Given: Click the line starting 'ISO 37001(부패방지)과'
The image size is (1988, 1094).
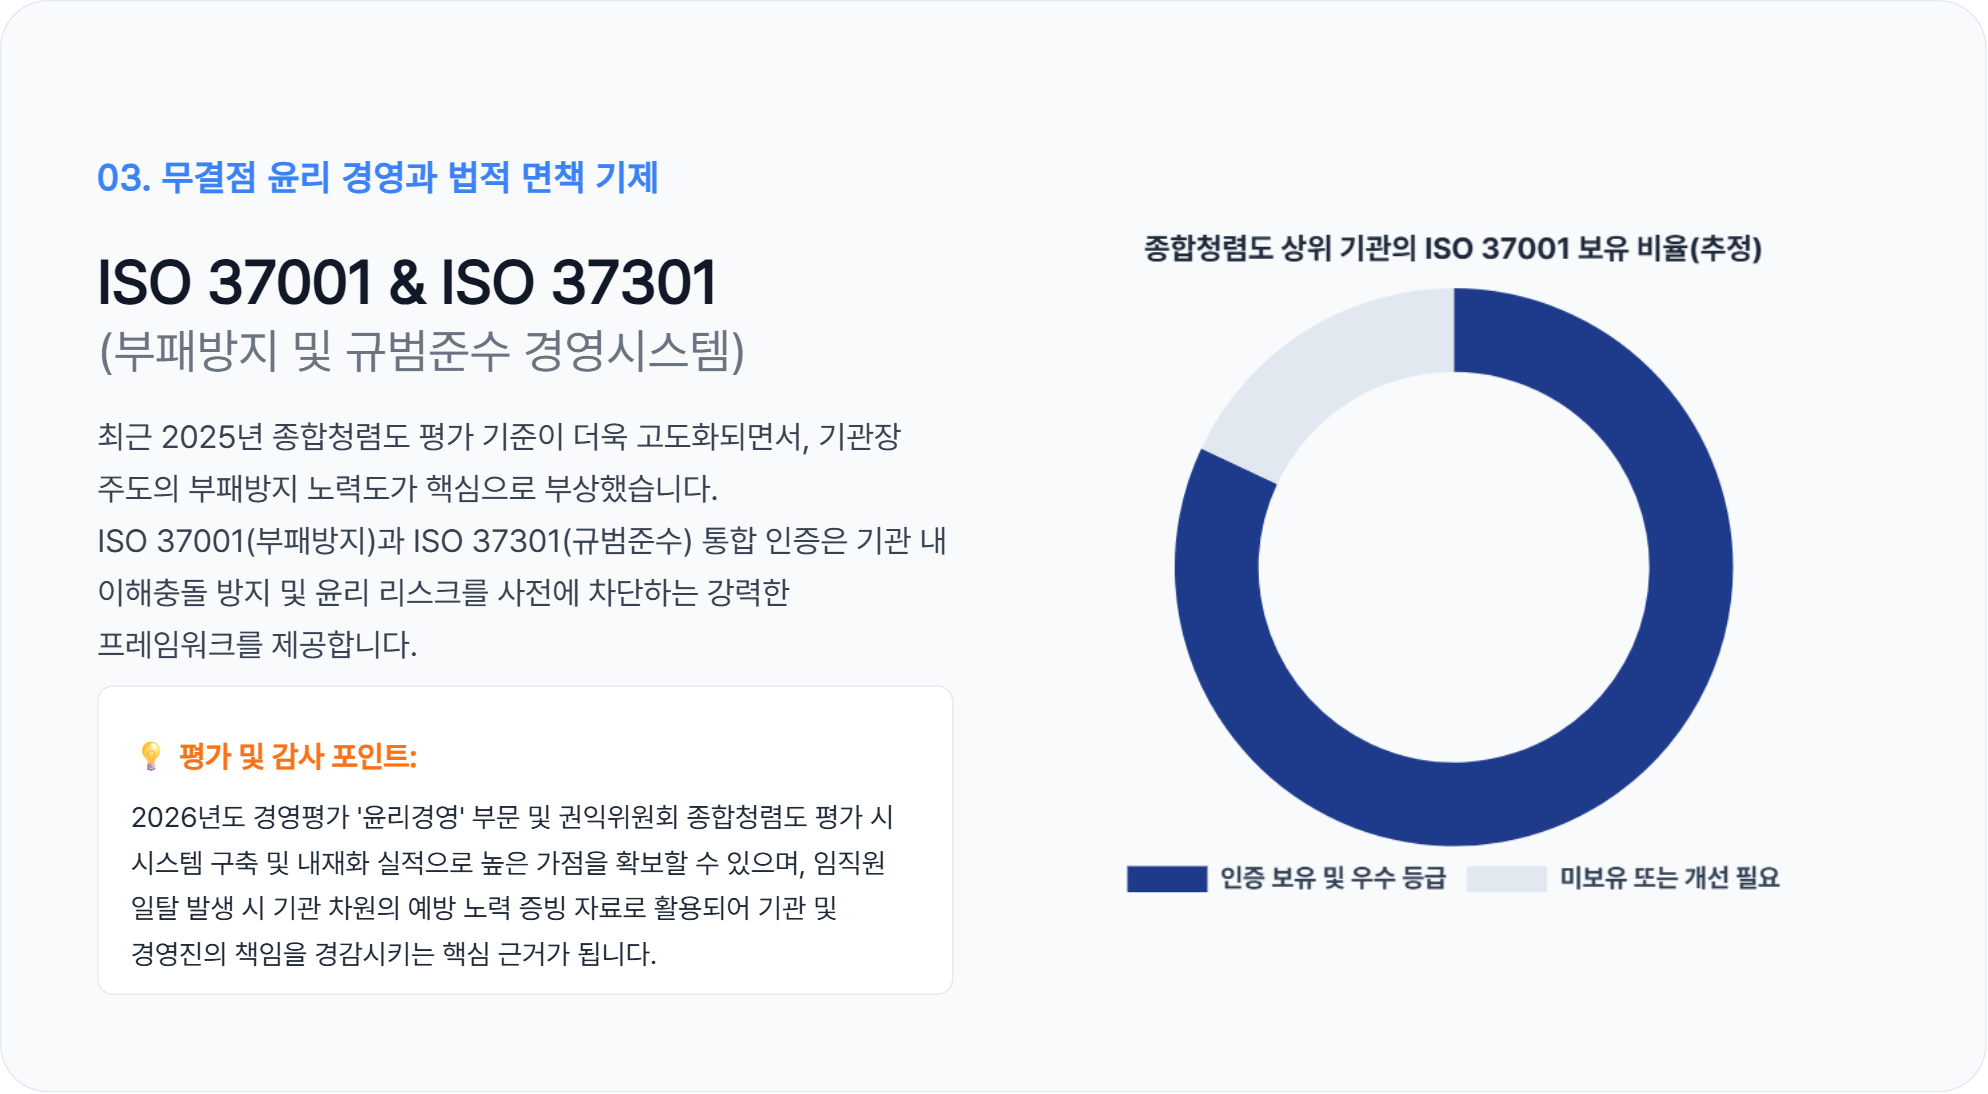Looking at the screenshot, I should (x=521, y=541).
